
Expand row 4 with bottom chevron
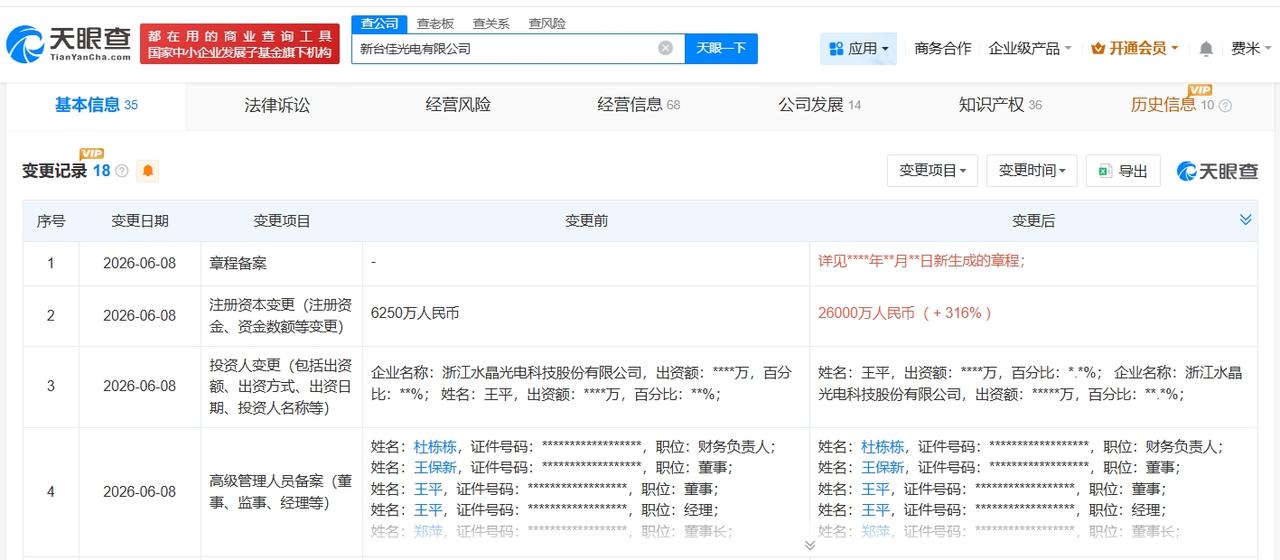809,545
